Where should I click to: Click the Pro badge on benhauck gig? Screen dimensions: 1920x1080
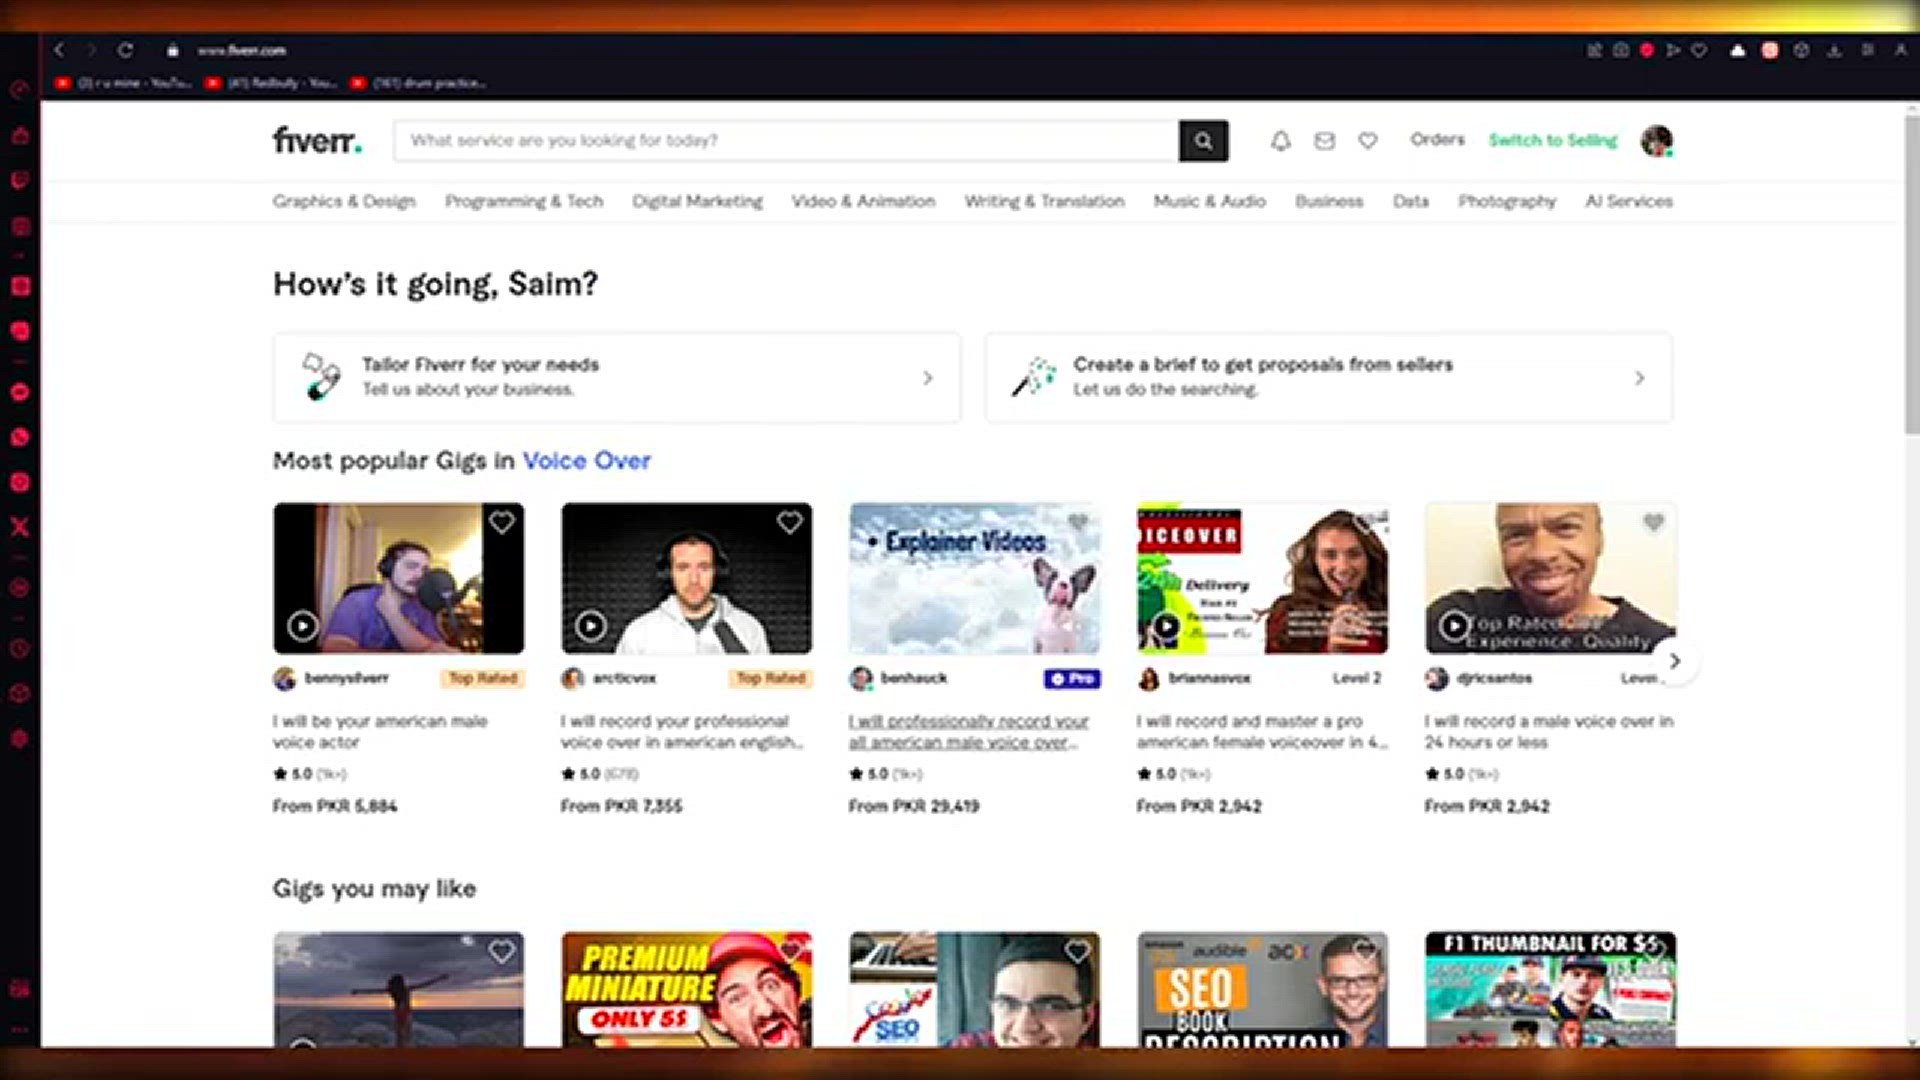(1072, 679)
